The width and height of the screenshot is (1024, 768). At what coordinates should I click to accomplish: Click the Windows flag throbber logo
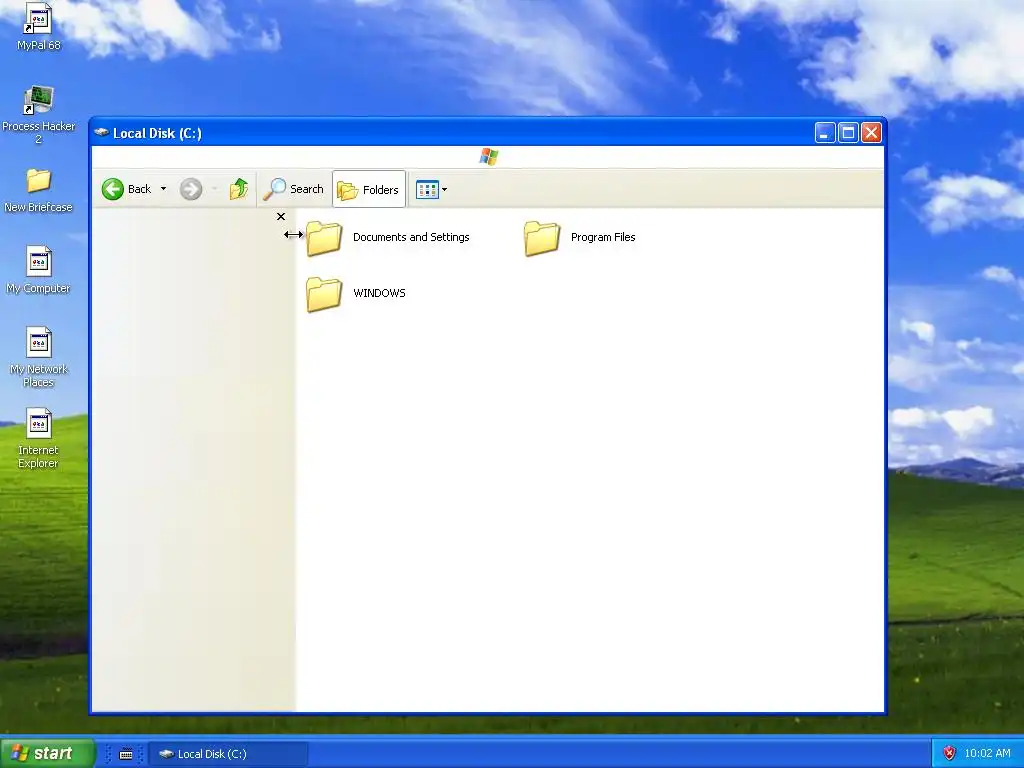(488, 157)
